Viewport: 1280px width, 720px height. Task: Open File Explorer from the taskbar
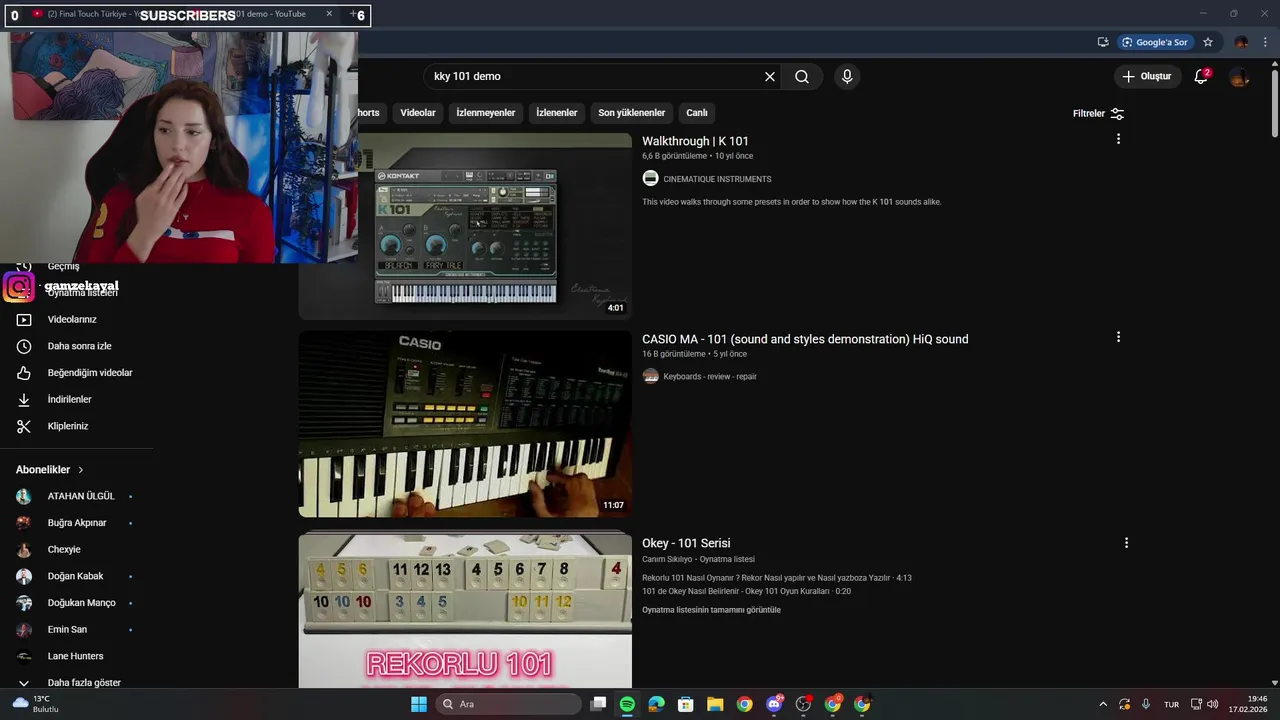(715, 704)
